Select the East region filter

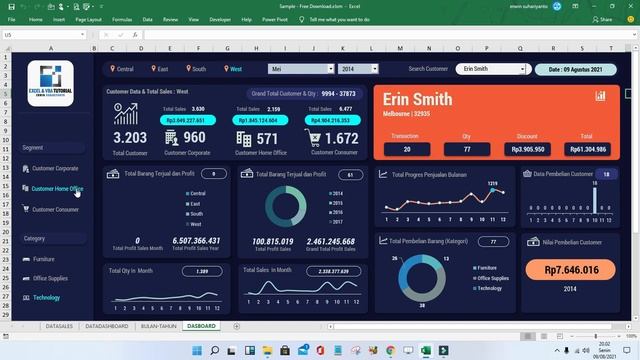tap(160, 69)
